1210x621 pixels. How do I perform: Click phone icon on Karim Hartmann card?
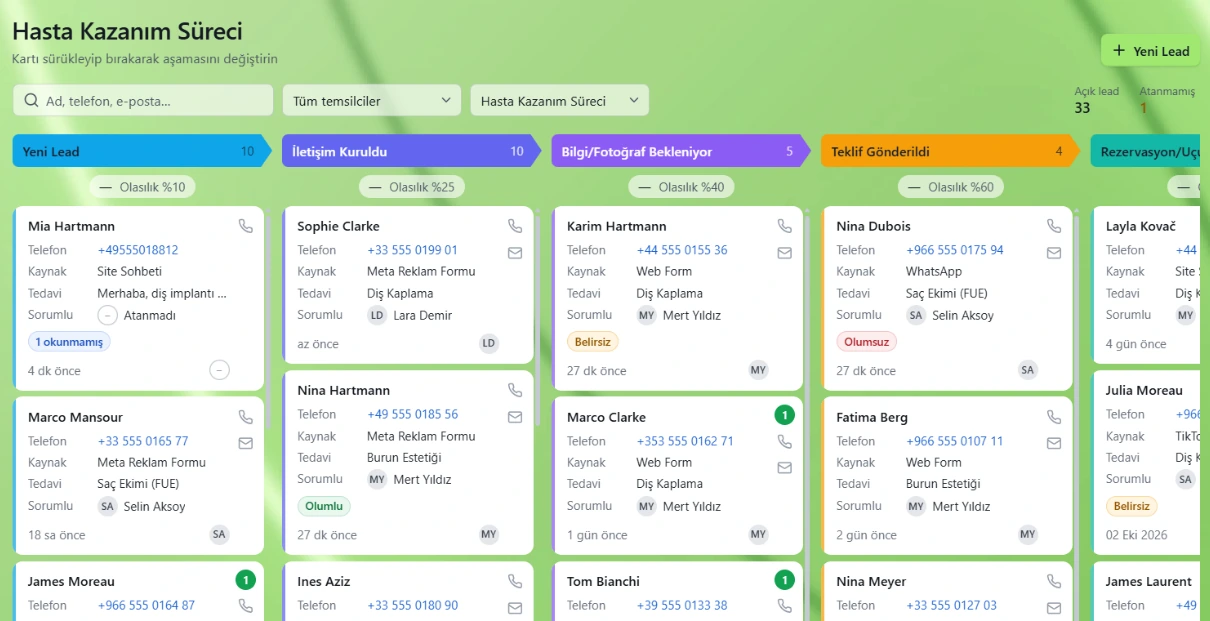click(785, 226)
